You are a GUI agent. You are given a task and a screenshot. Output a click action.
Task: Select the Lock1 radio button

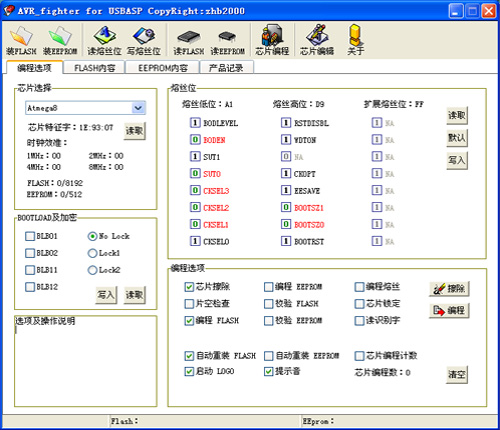(92, 253)
